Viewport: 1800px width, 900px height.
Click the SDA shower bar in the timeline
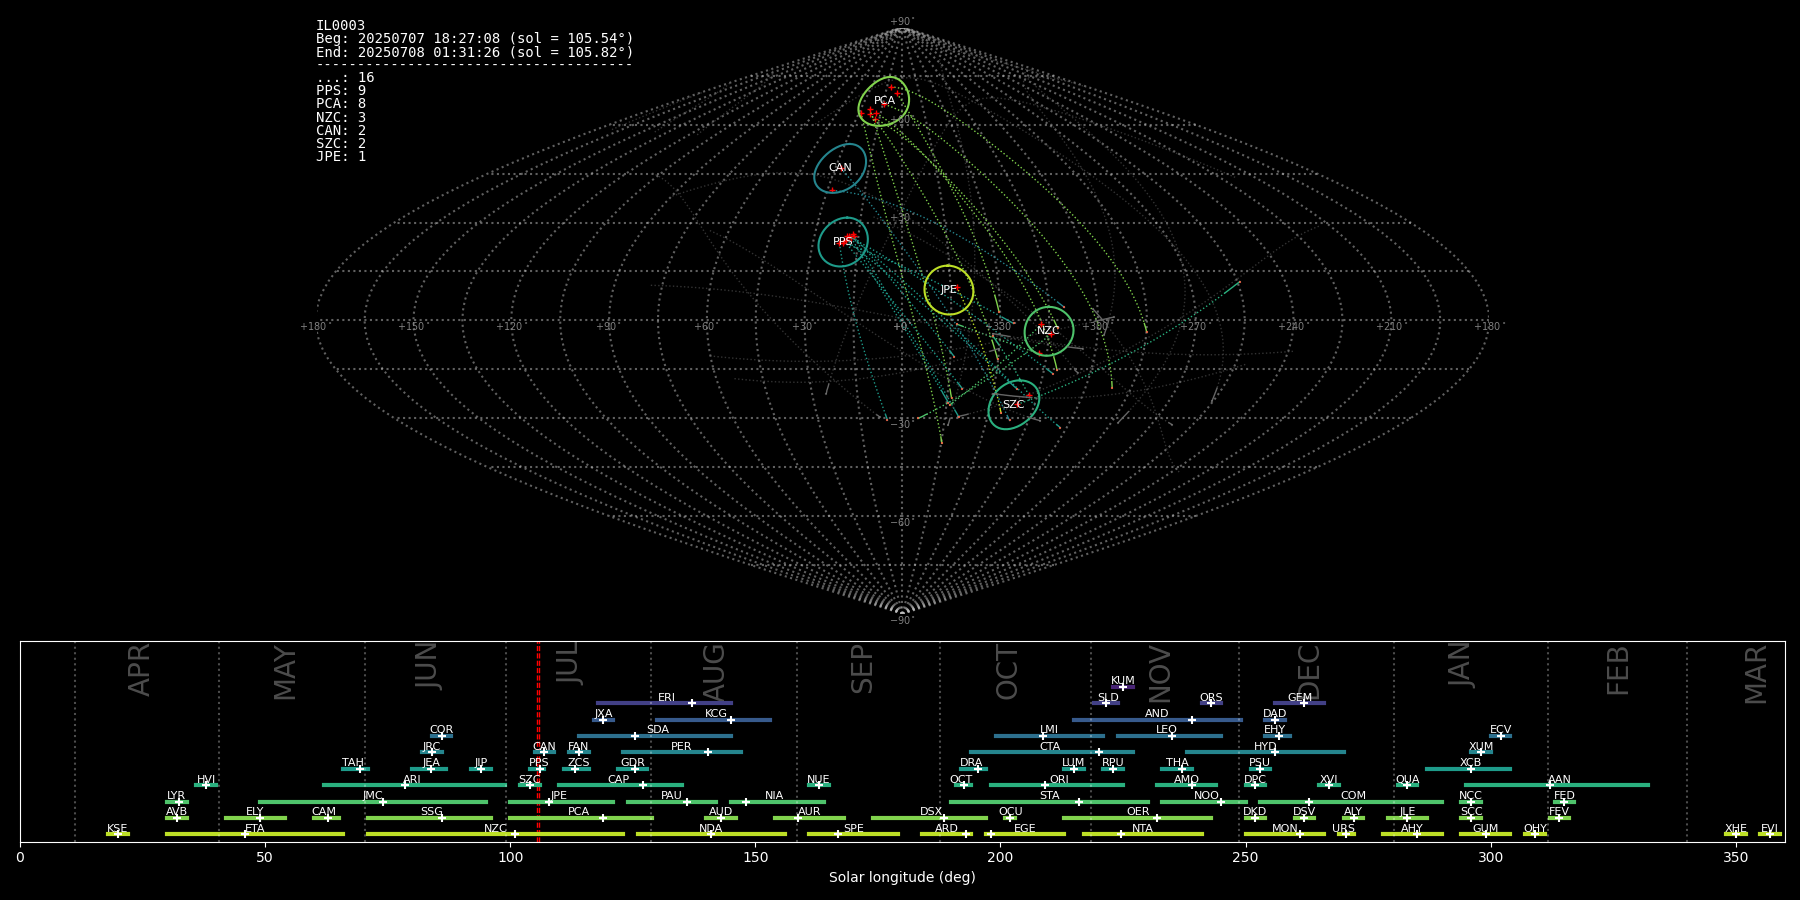click(x=654, y=736)
